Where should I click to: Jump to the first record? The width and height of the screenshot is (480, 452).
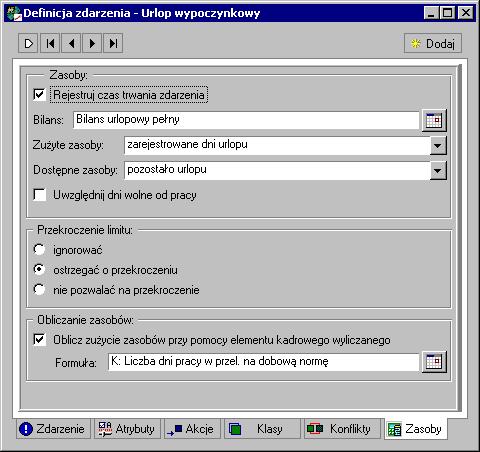50,43
